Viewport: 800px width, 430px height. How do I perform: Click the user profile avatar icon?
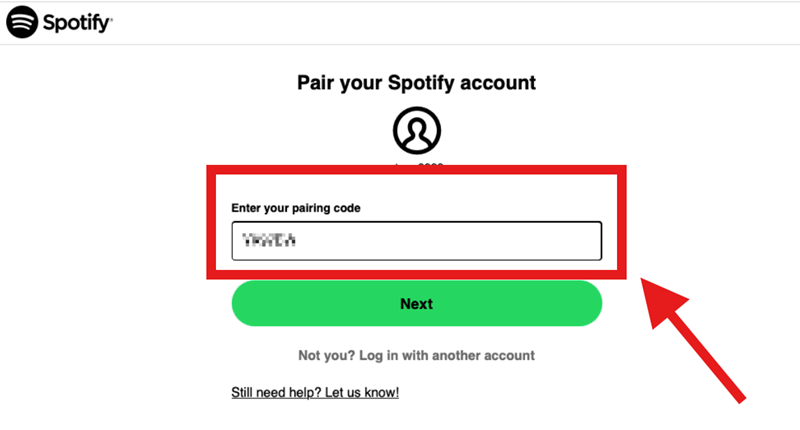pyautogui.click(x=416, y=128)
